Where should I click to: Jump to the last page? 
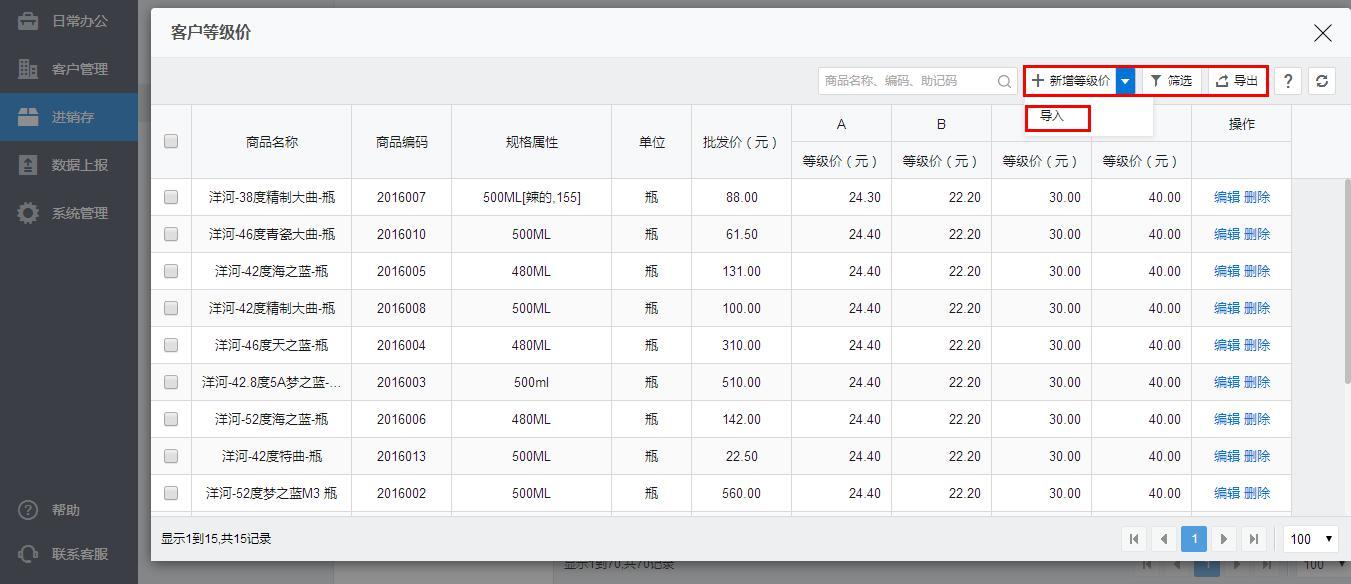click(1254, 539)
